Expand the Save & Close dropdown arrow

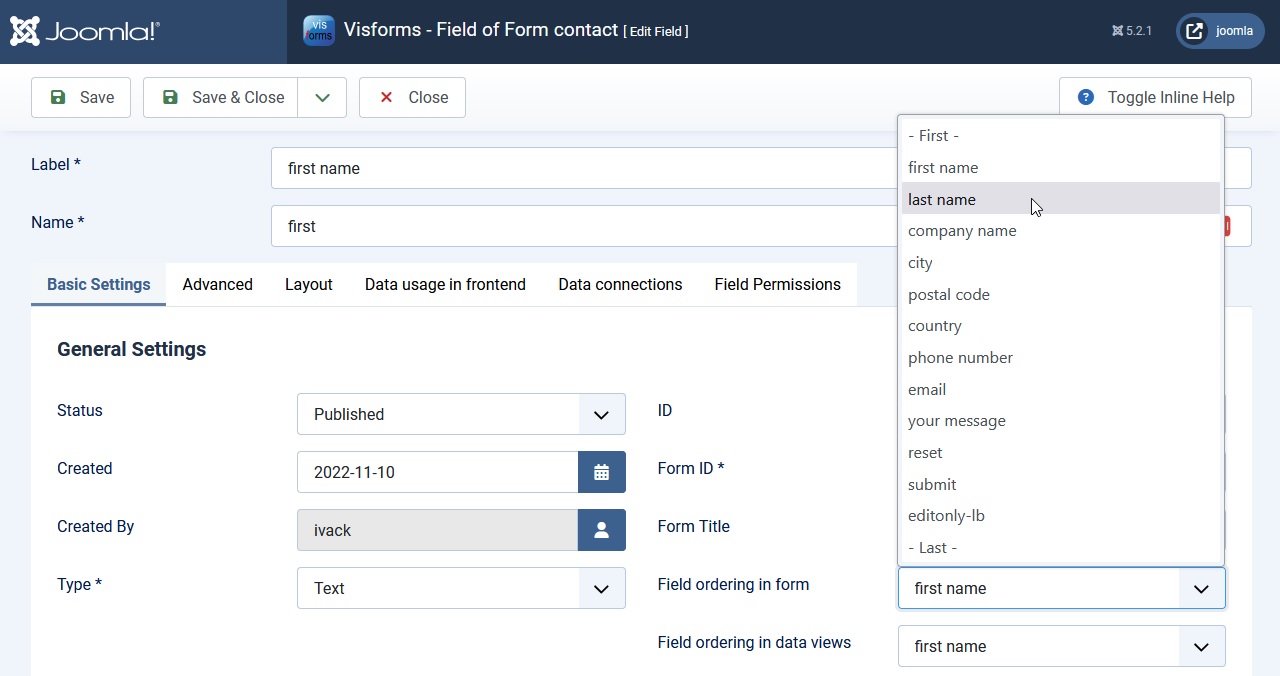322,97
